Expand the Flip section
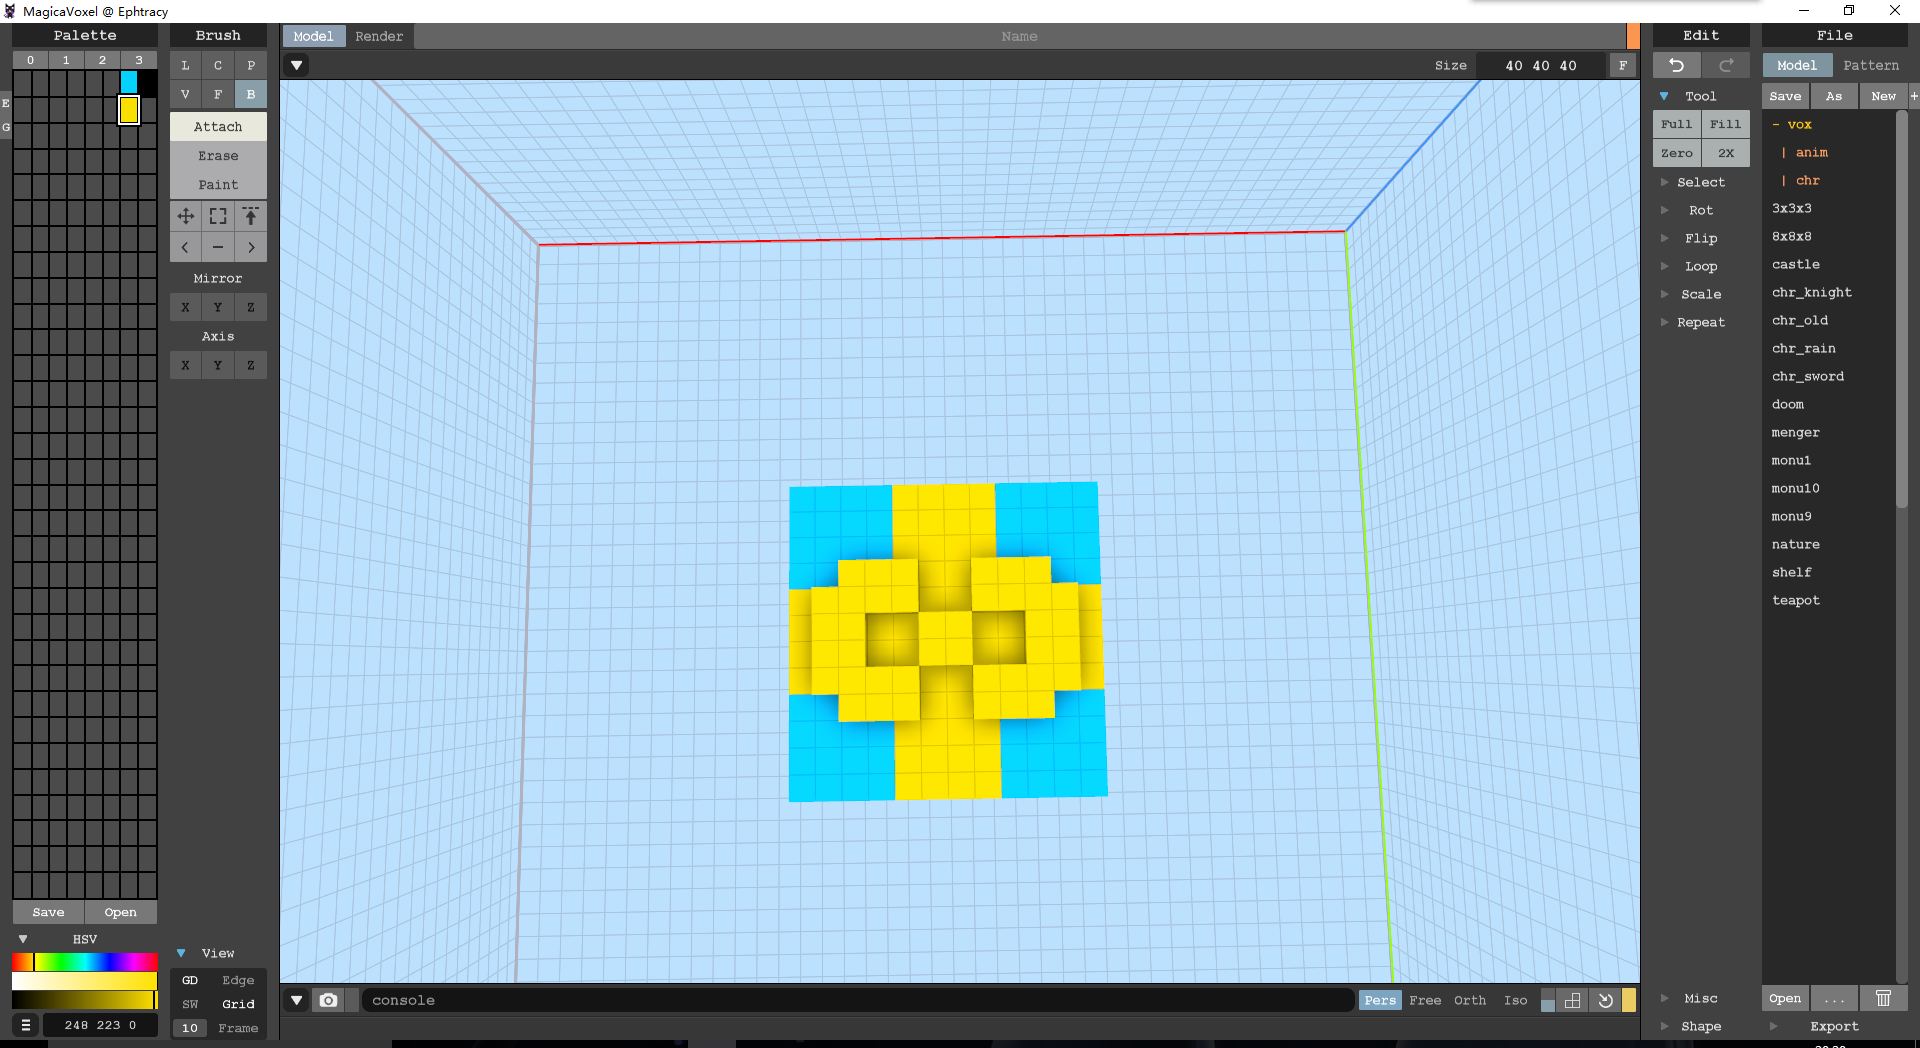The width and height of the screenshot is (1920, 1048). point(1700,238)
